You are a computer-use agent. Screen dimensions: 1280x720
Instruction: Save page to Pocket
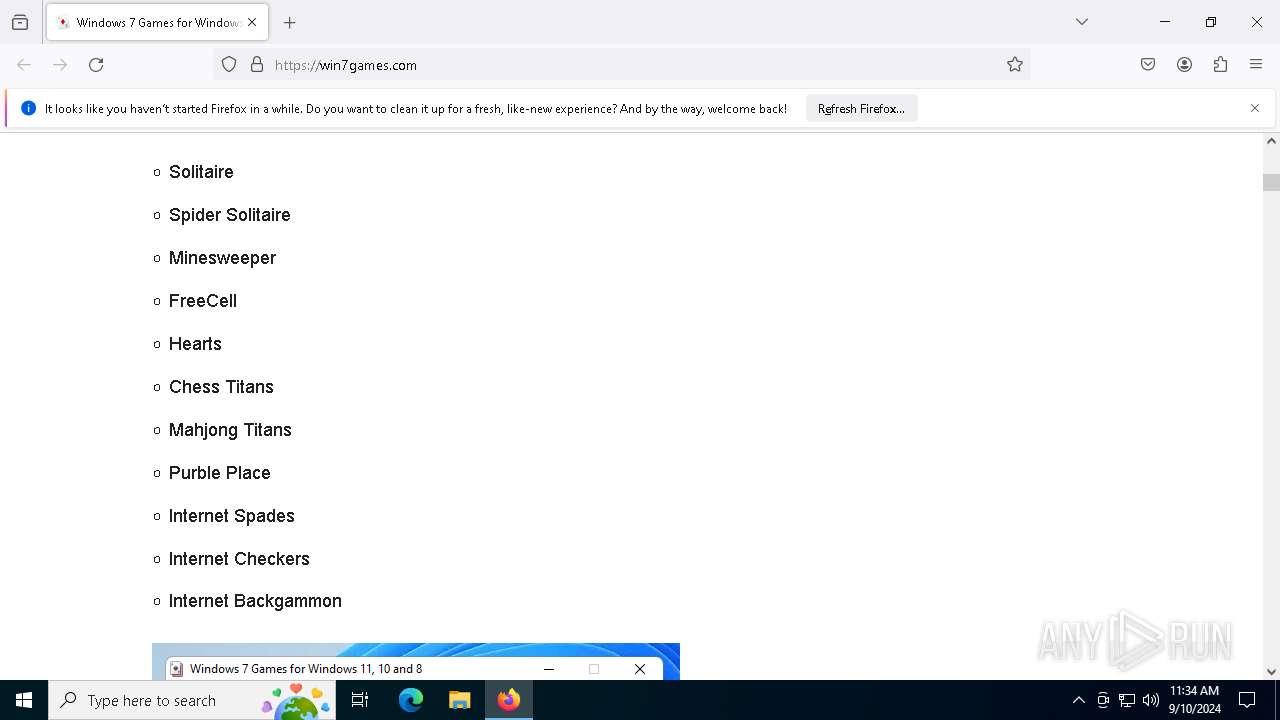[1148, 65]
